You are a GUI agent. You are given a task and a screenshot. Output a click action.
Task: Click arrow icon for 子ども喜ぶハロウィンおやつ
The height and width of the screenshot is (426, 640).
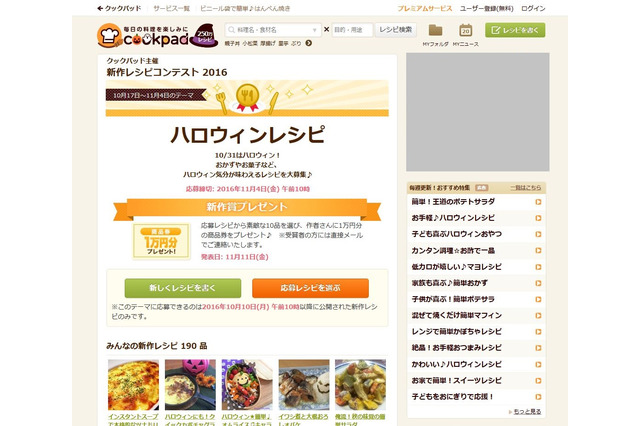click(538, 234)
